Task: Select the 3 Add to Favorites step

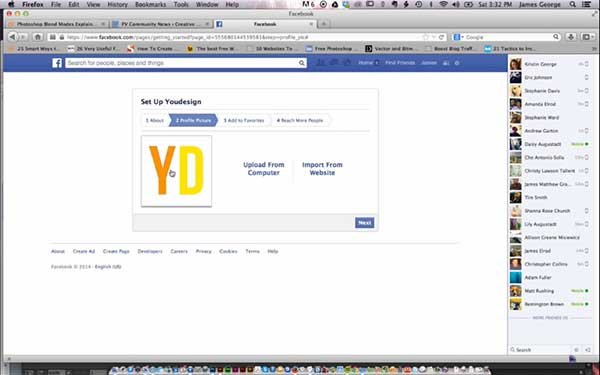Action: (244, 121)
